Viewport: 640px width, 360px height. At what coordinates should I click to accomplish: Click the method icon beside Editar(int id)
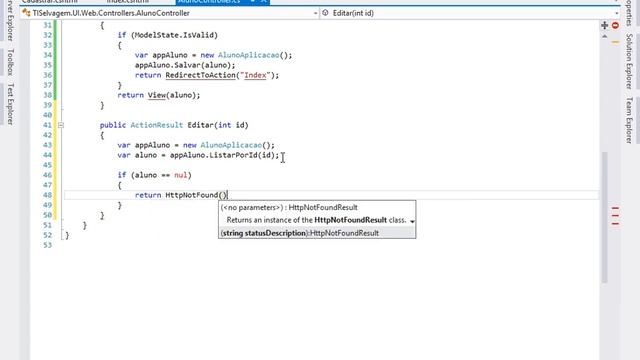[x=325, y=13]
